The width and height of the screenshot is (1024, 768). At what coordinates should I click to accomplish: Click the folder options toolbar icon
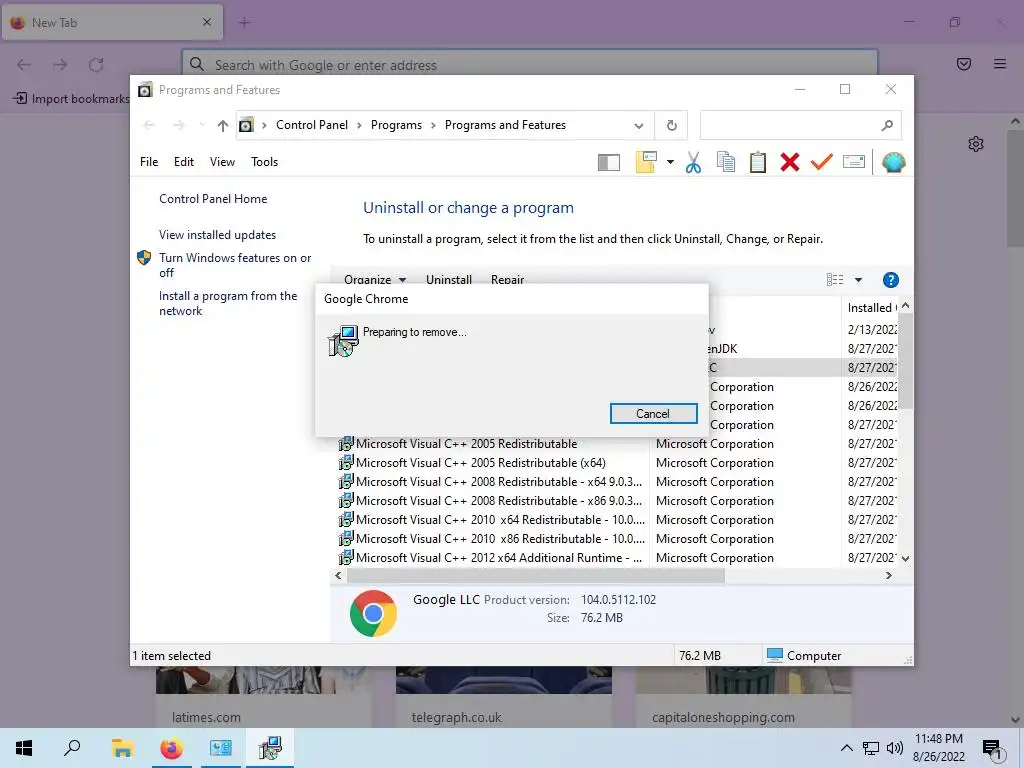click(x=646, y=162)
